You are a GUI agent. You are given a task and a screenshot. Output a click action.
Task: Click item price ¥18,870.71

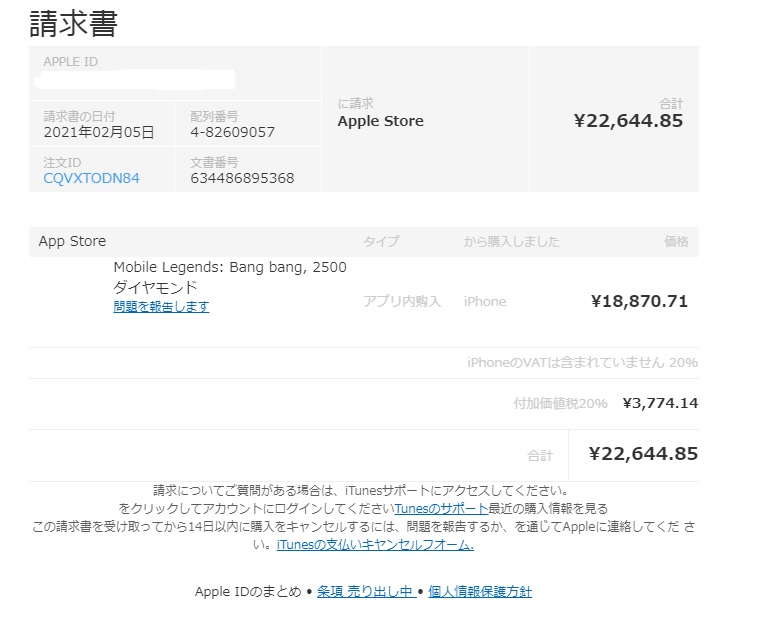[639, 301]
